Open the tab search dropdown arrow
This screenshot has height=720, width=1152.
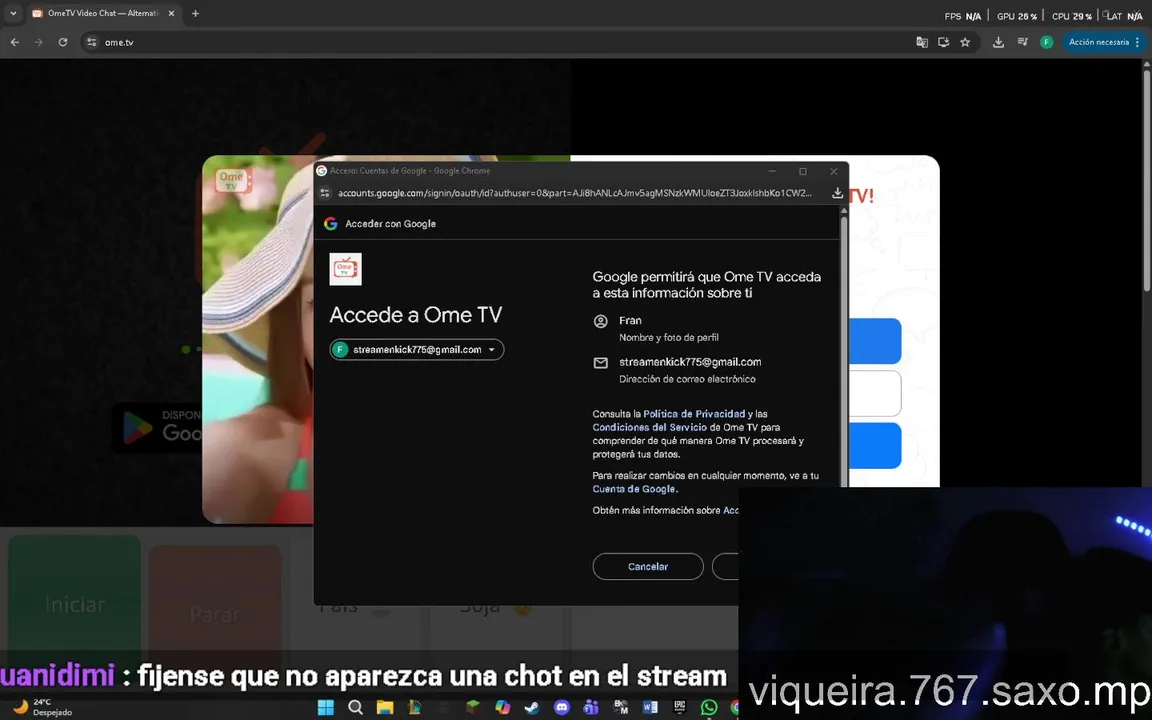[13, 13]
